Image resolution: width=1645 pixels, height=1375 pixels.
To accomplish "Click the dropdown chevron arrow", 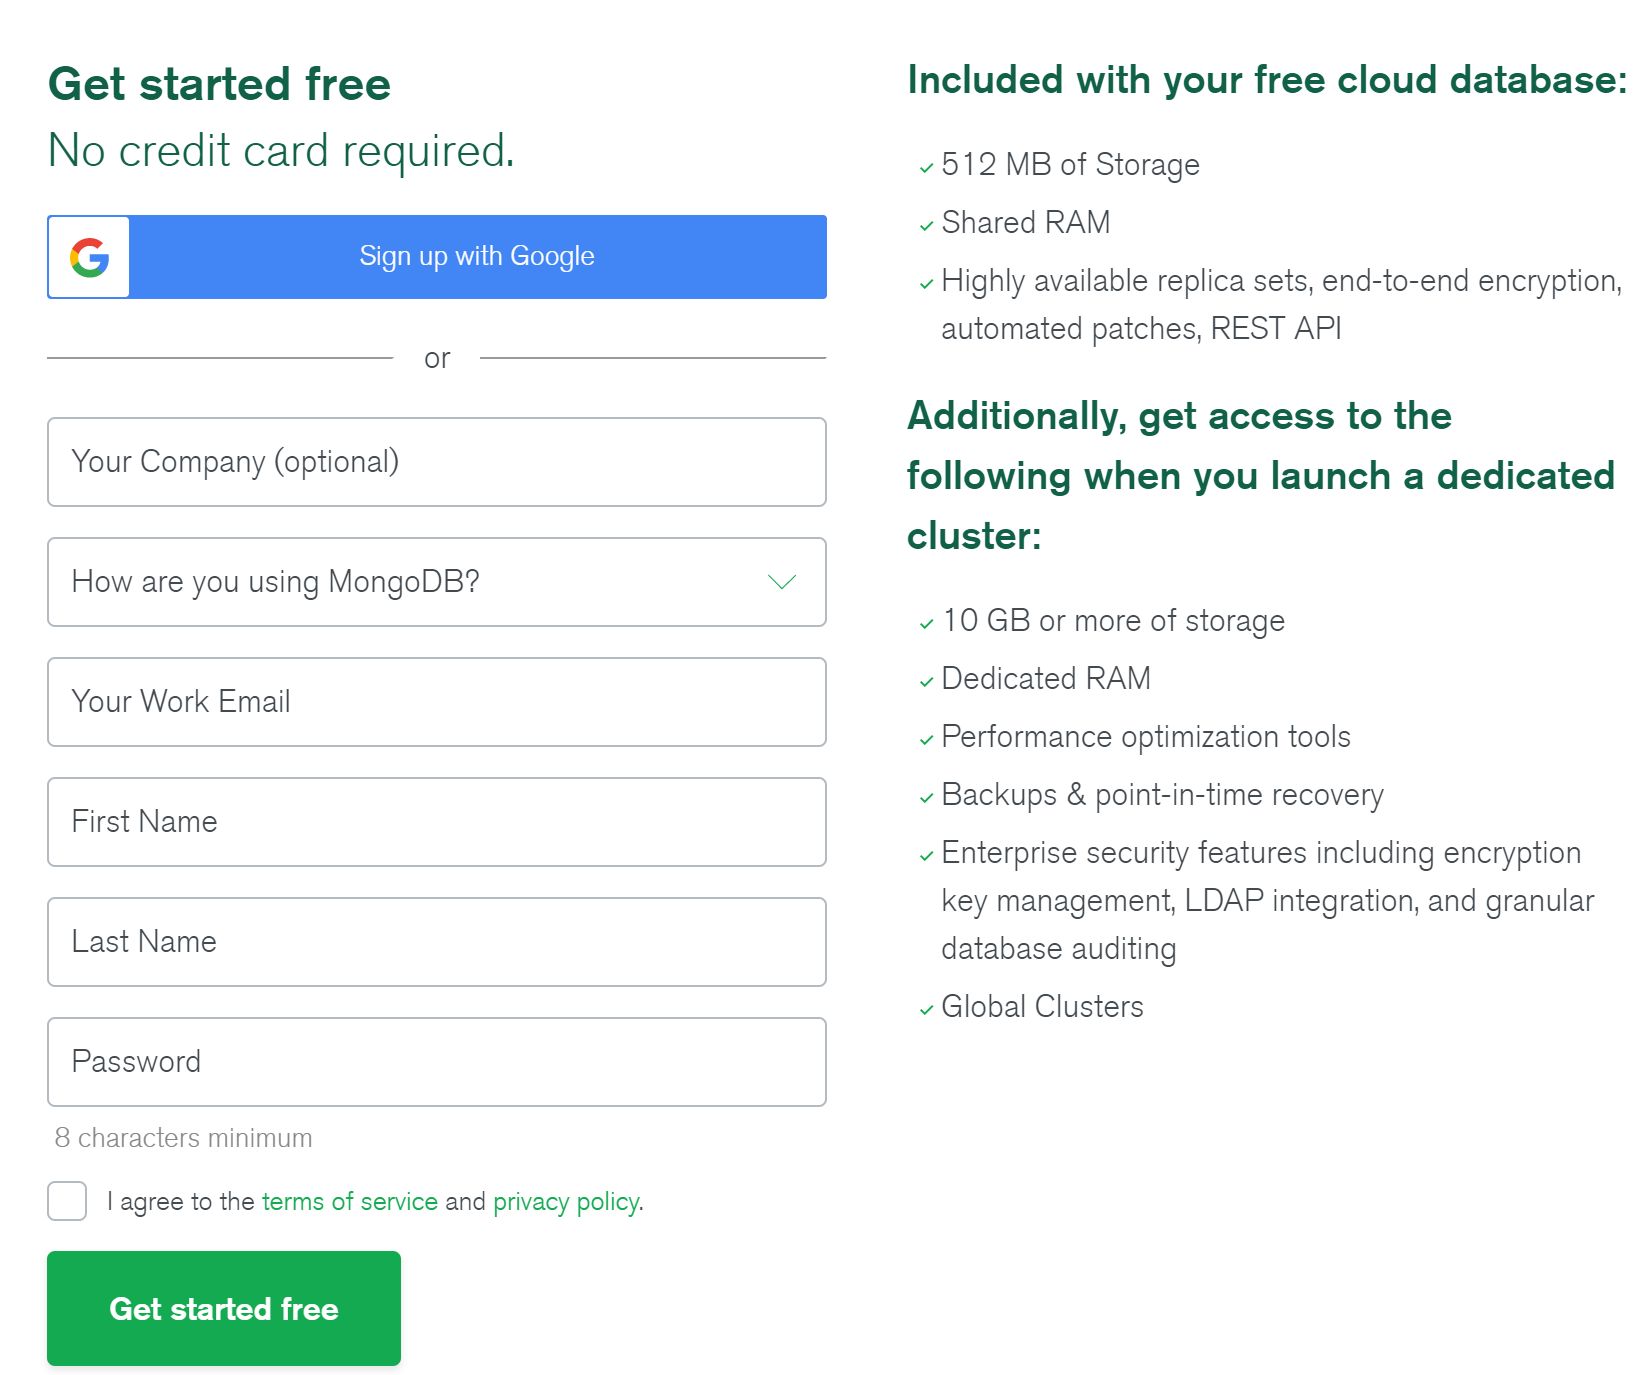I will point(781,582).
